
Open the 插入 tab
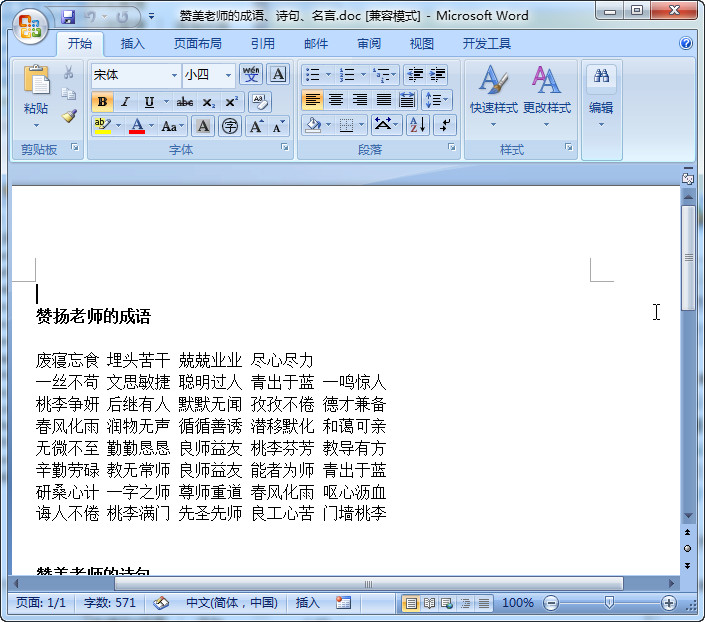pyautogui.click(x=133, y=44)
